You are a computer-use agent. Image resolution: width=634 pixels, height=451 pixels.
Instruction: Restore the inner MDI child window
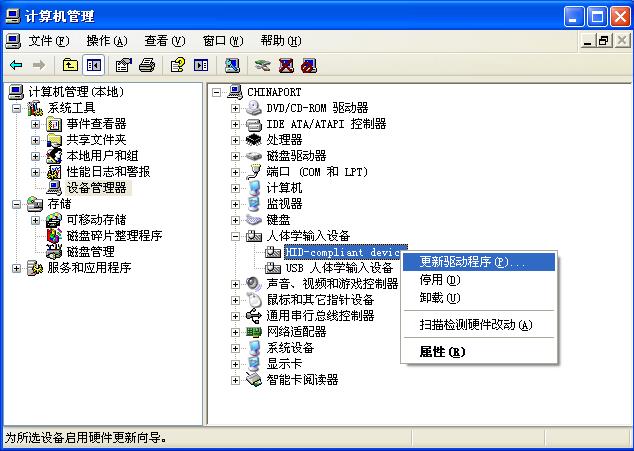pos(604,40)
